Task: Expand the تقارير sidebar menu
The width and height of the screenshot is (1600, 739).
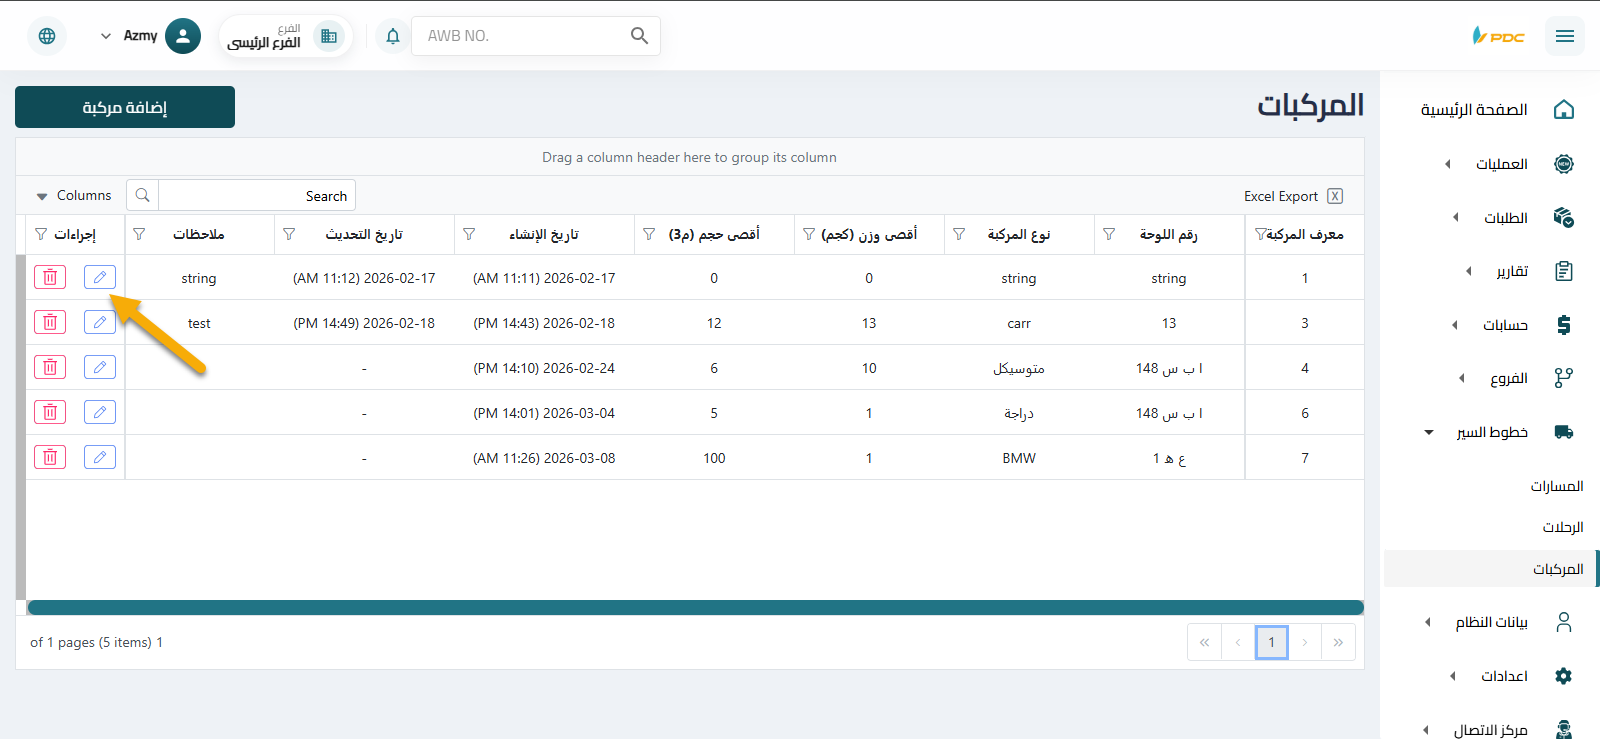Action: tap(1469, 271)
